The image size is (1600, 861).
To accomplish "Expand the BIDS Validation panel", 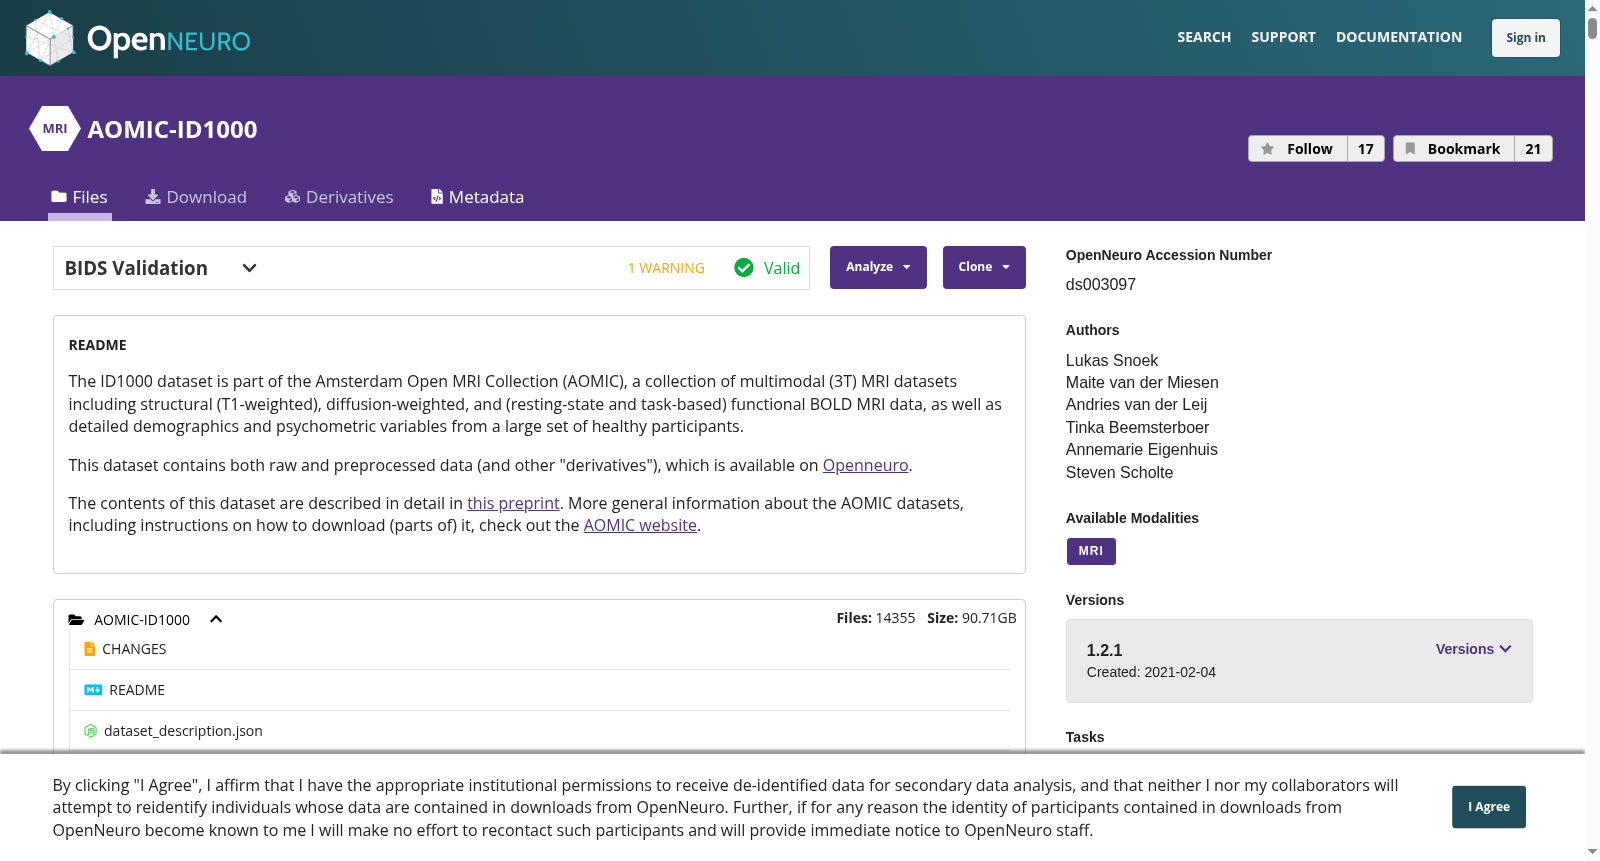I will (x=250, y=268).
